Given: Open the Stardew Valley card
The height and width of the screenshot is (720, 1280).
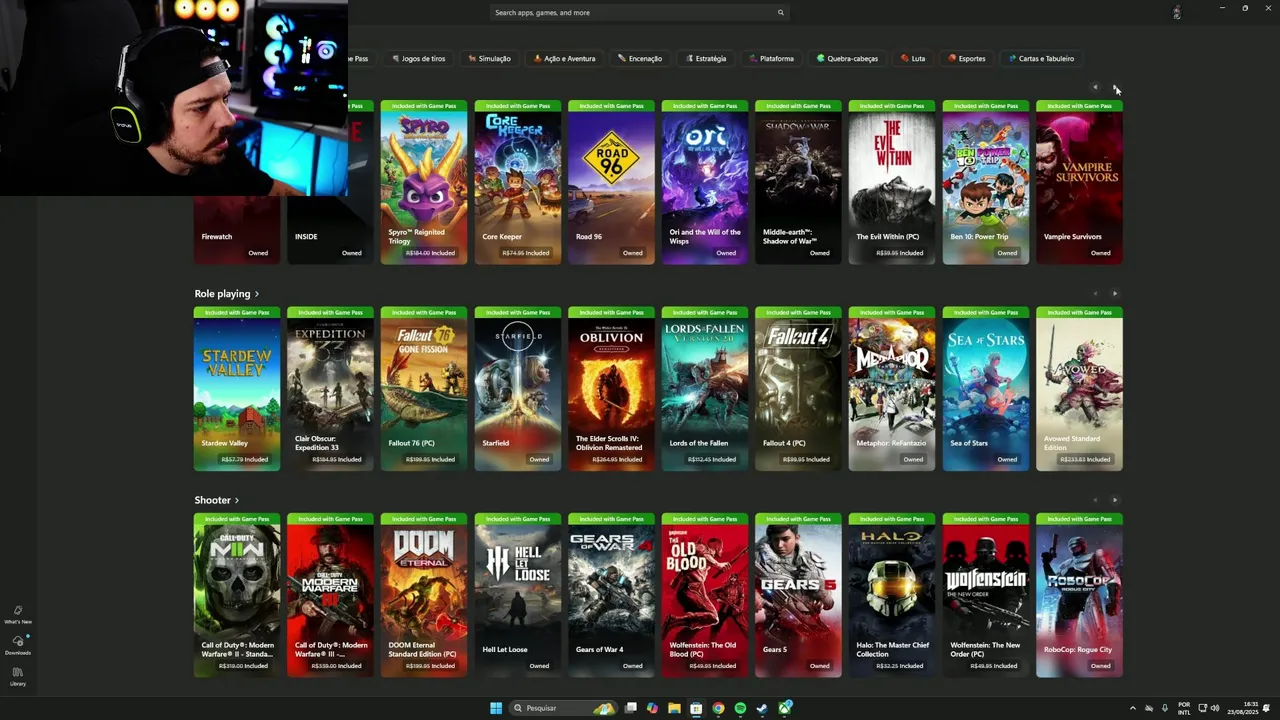Looking at the screenshot, I should coord(237,389).
